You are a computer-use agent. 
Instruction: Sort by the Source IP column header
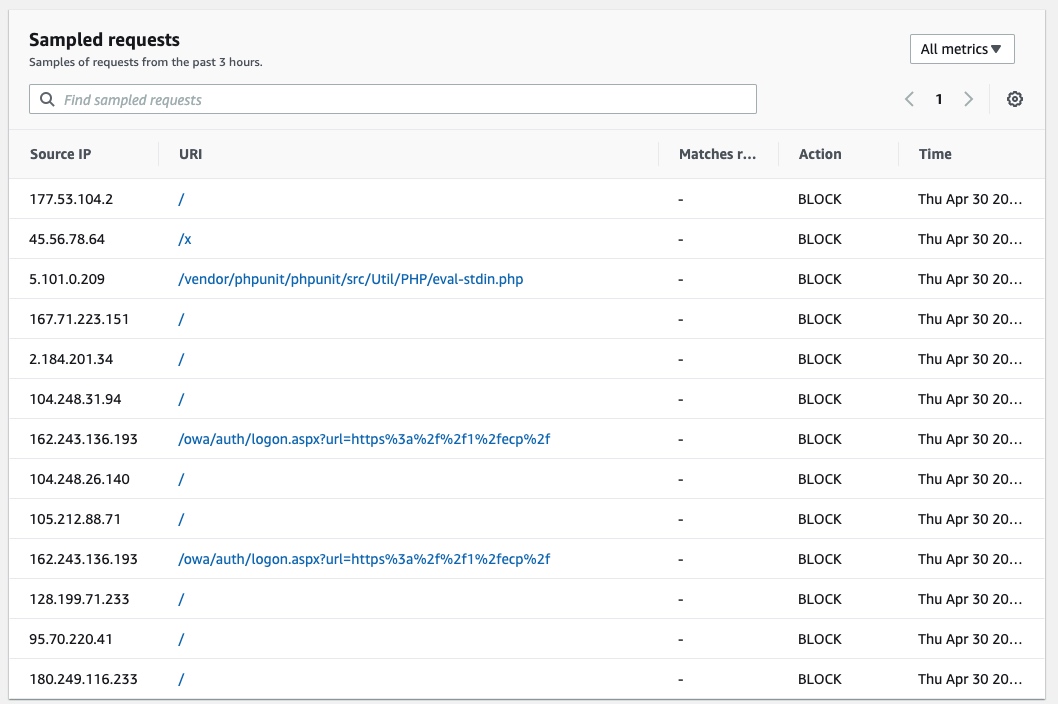point(61,154)
